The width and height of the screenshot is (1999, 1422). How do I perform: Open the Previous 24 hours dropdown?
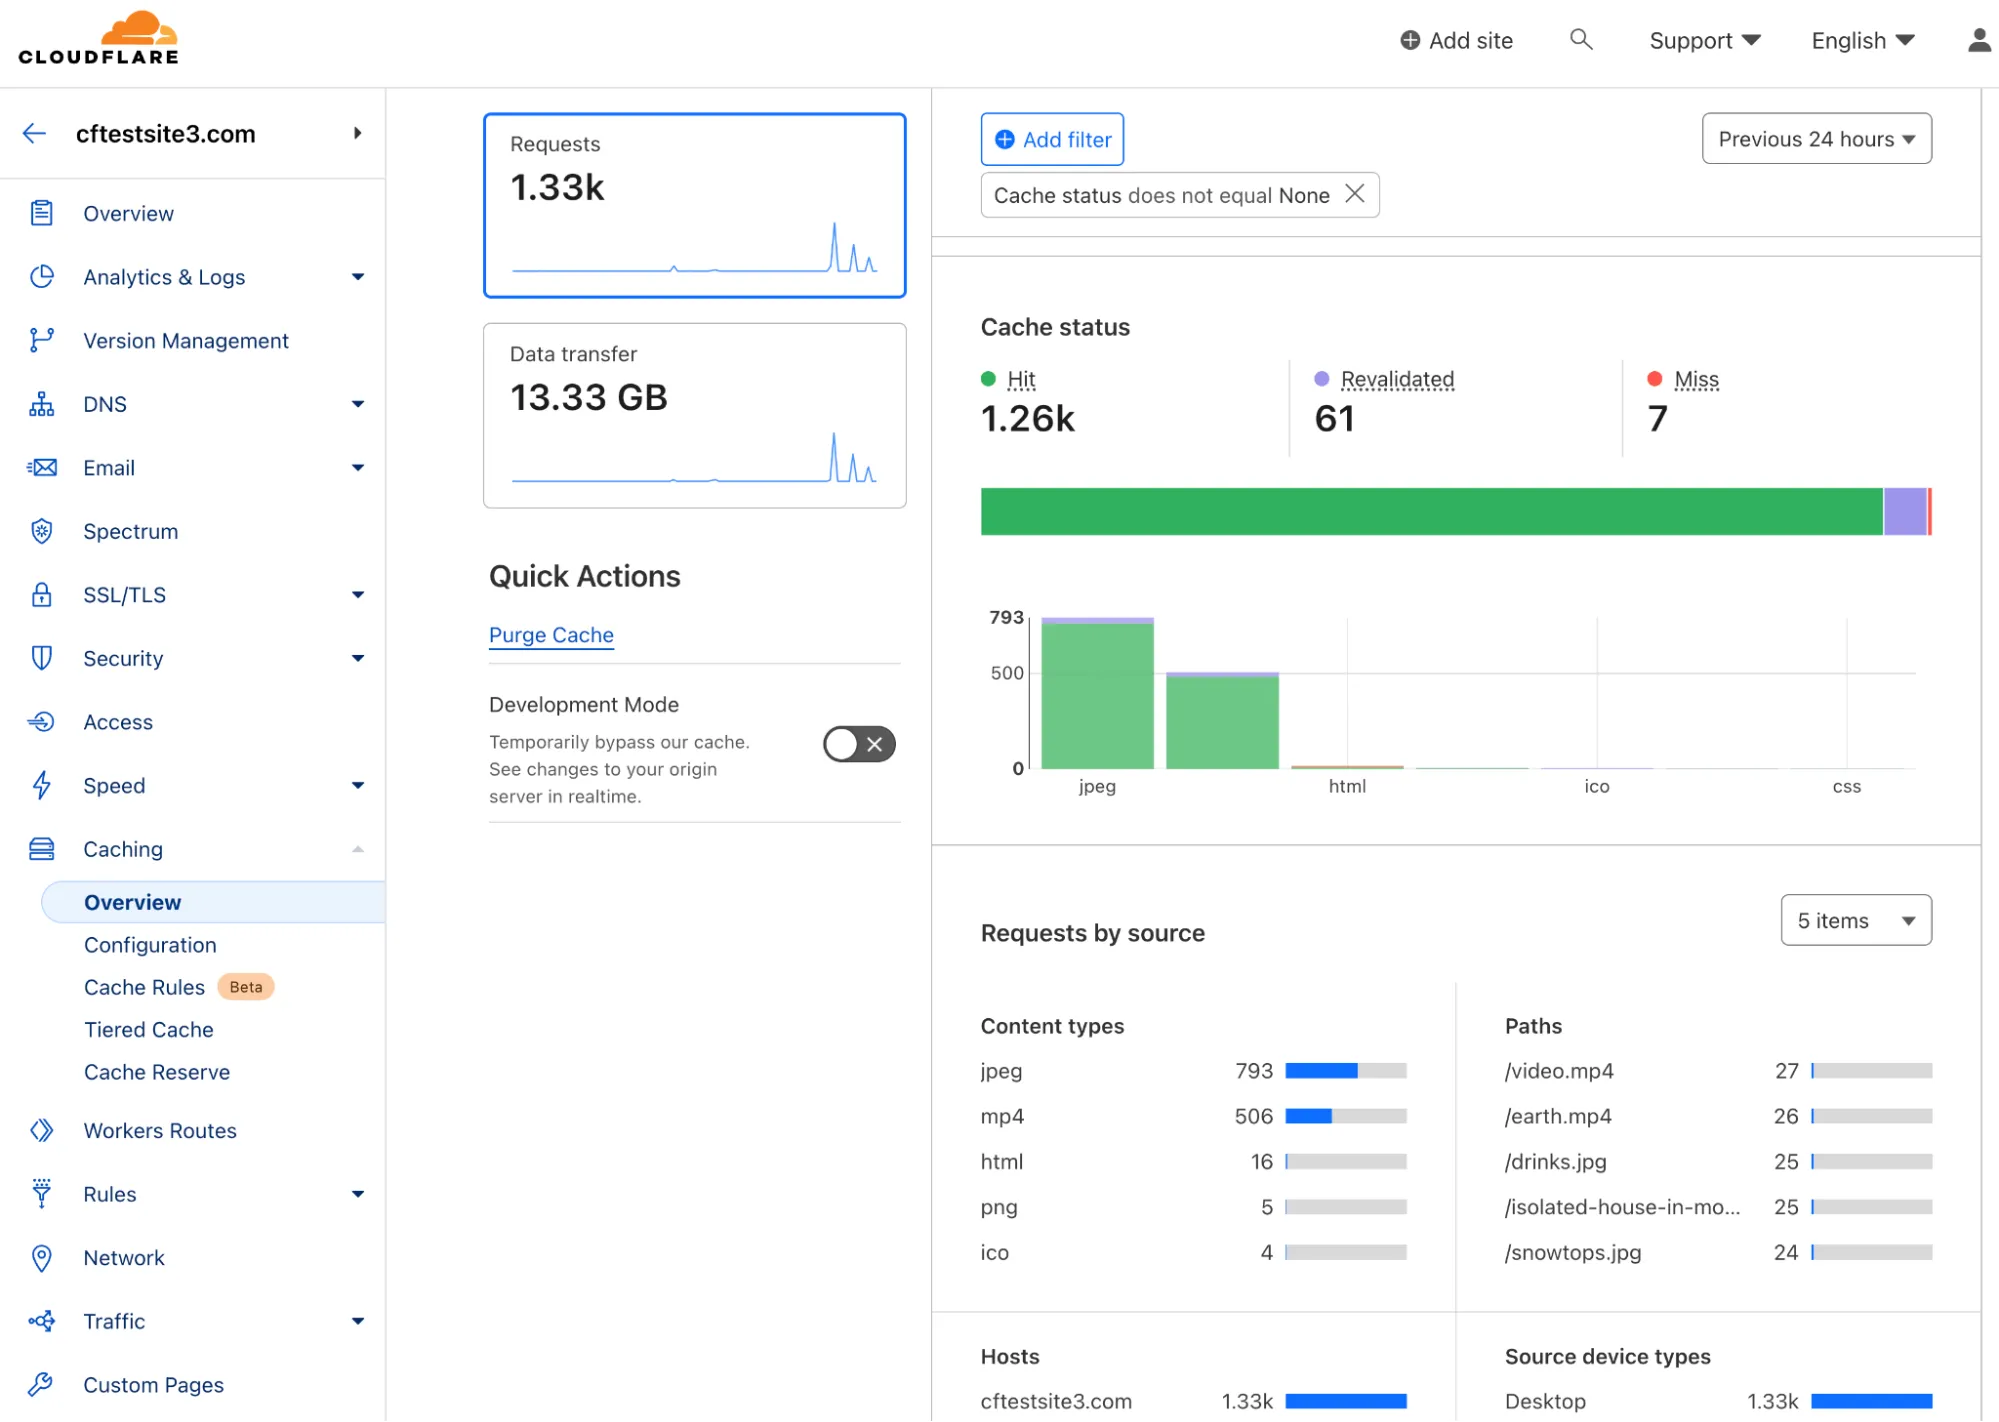pyautogui.click(x=1815, y=139)
